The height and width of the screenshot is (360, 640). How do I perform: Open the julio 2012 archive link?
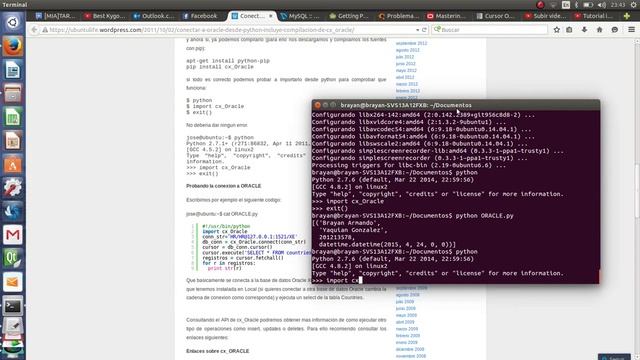(x=405, y=57)
